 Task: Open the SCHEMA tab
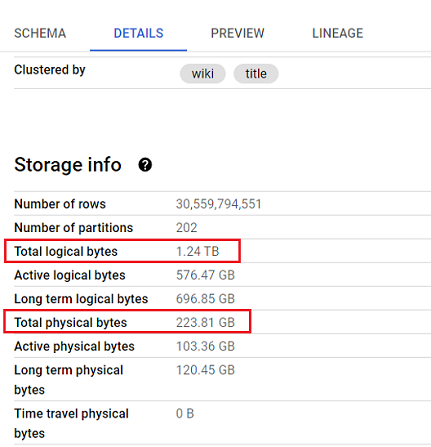(x=40, y=33)
